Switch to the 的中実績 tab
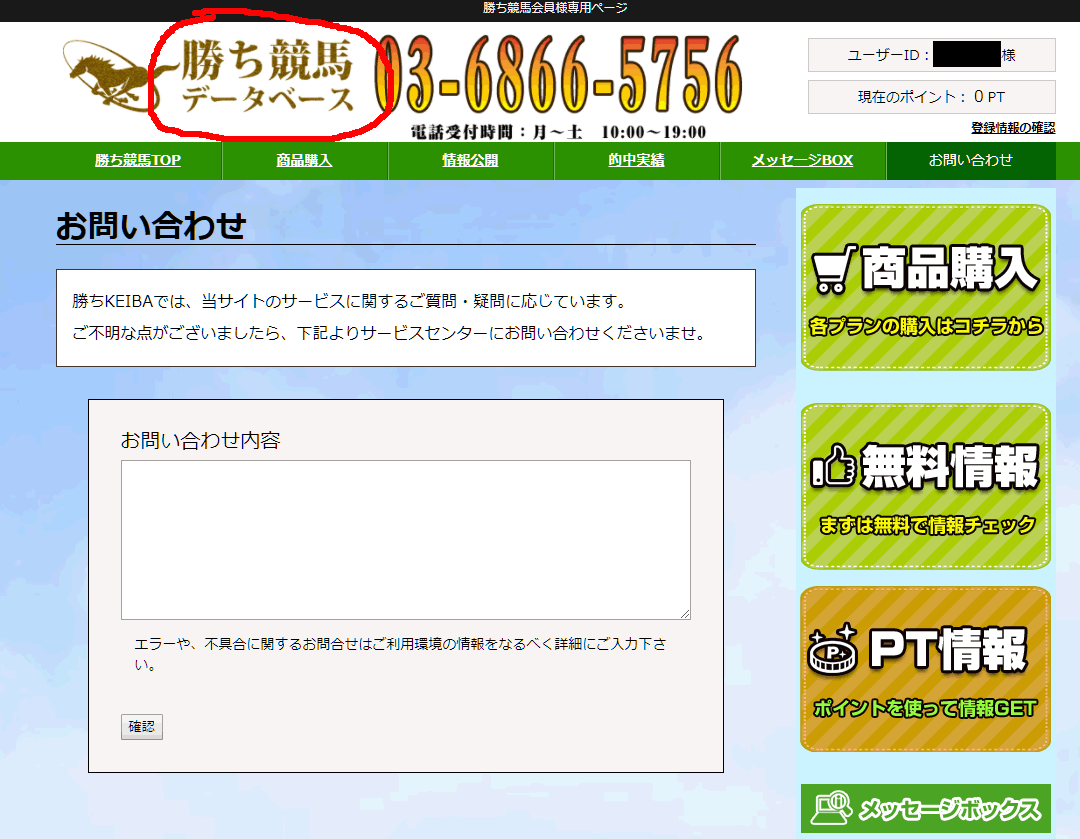Screen dimensions: 1080x839 coord(636,160)
